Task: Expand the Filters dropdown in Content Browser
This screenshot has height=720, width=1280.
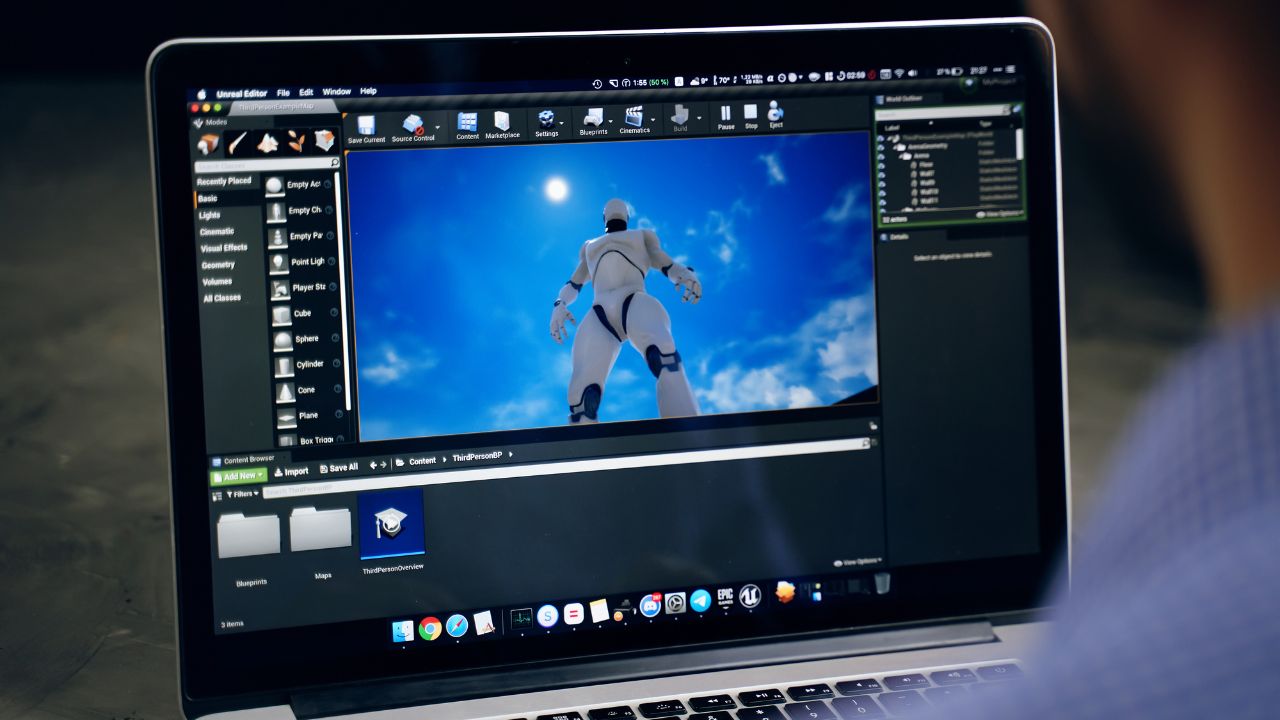Action: click(242, 493)
